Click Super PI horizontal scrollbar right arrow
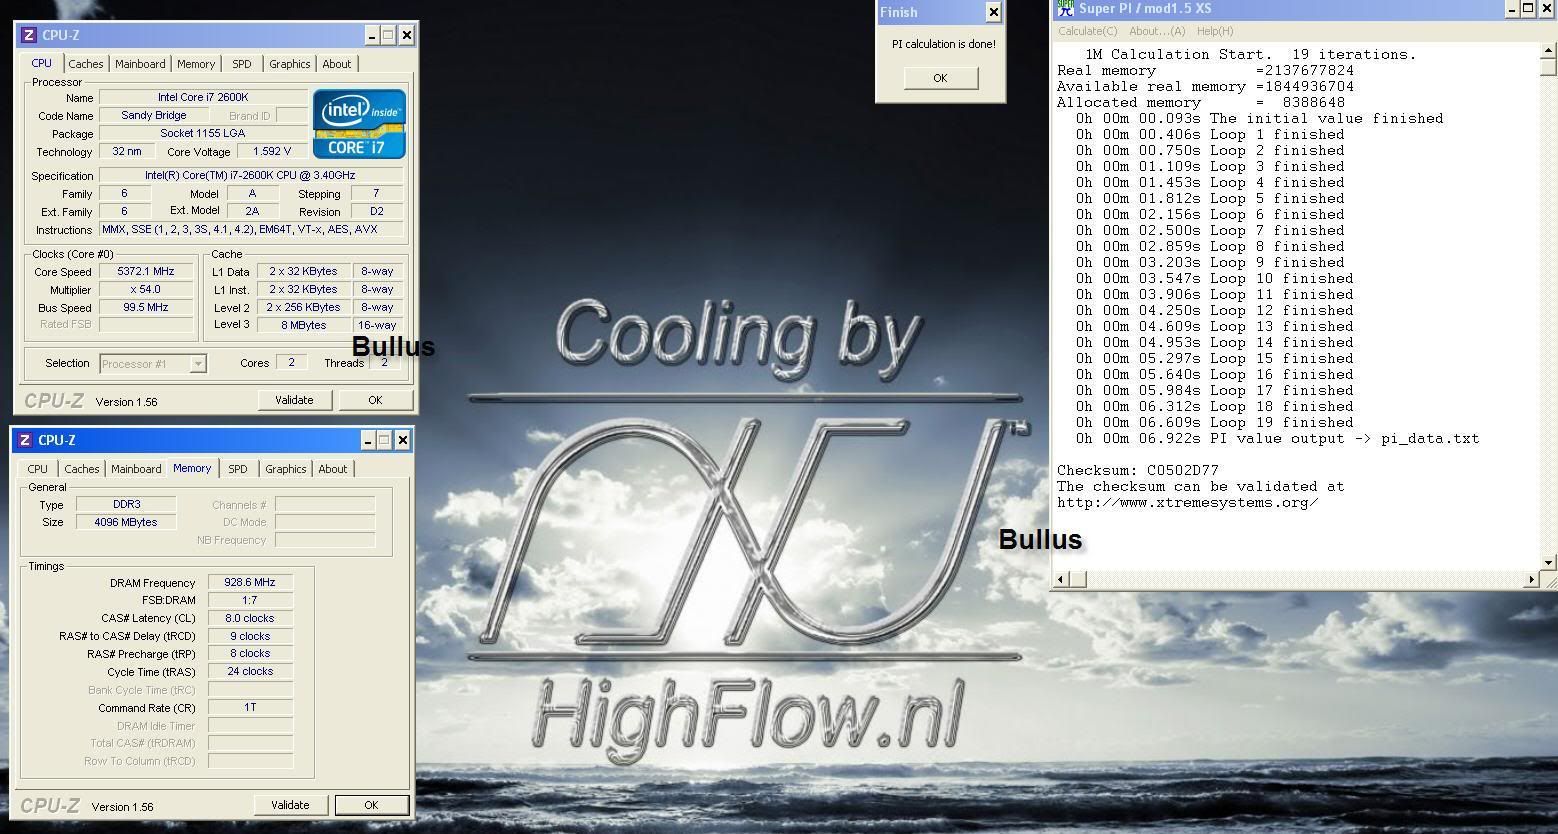Screen dimensions: 1558x834 pyautogui.click(x=1532, y=579)
